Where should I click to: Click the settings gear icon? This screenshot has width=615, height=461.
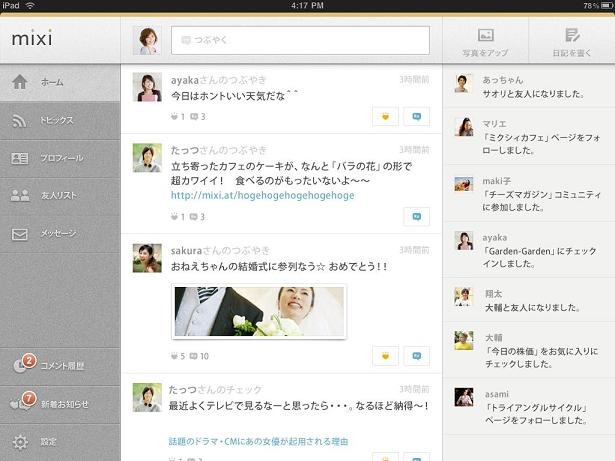point(20,442)
